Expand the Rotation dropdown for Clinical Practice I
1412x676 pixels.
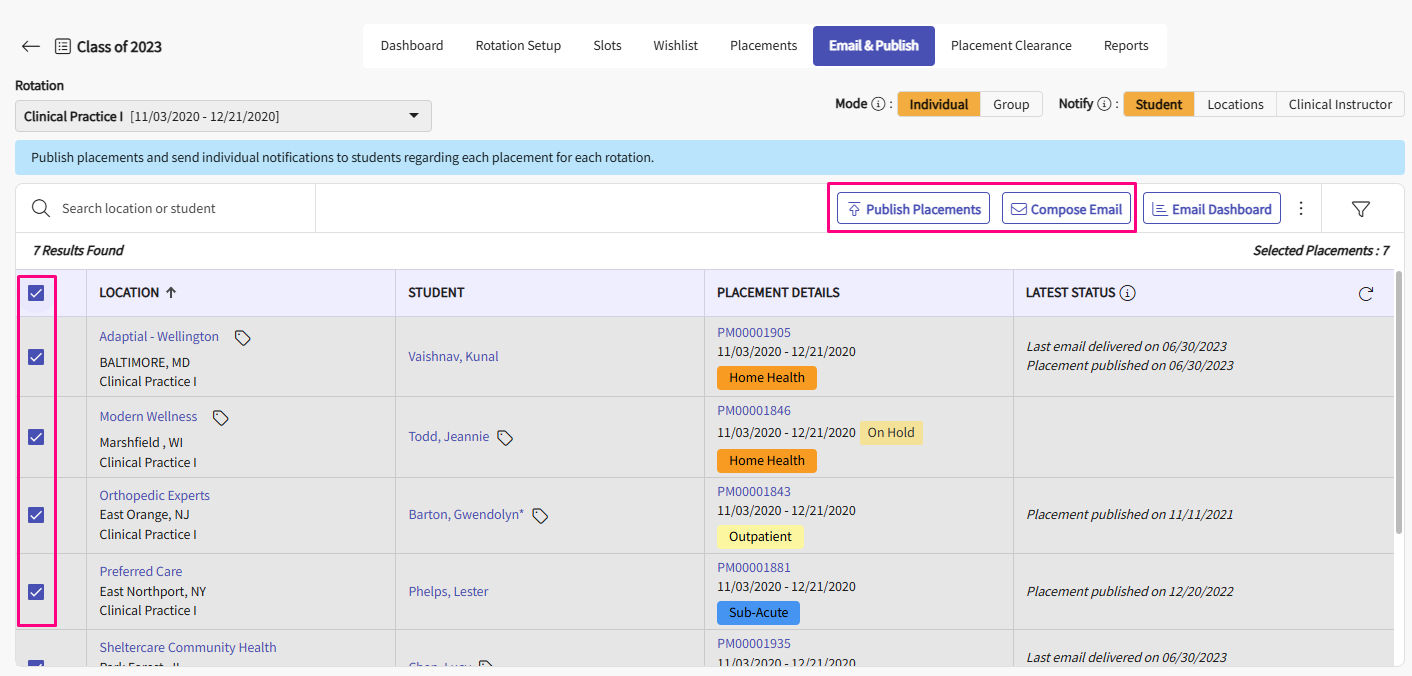click(414, 116)
